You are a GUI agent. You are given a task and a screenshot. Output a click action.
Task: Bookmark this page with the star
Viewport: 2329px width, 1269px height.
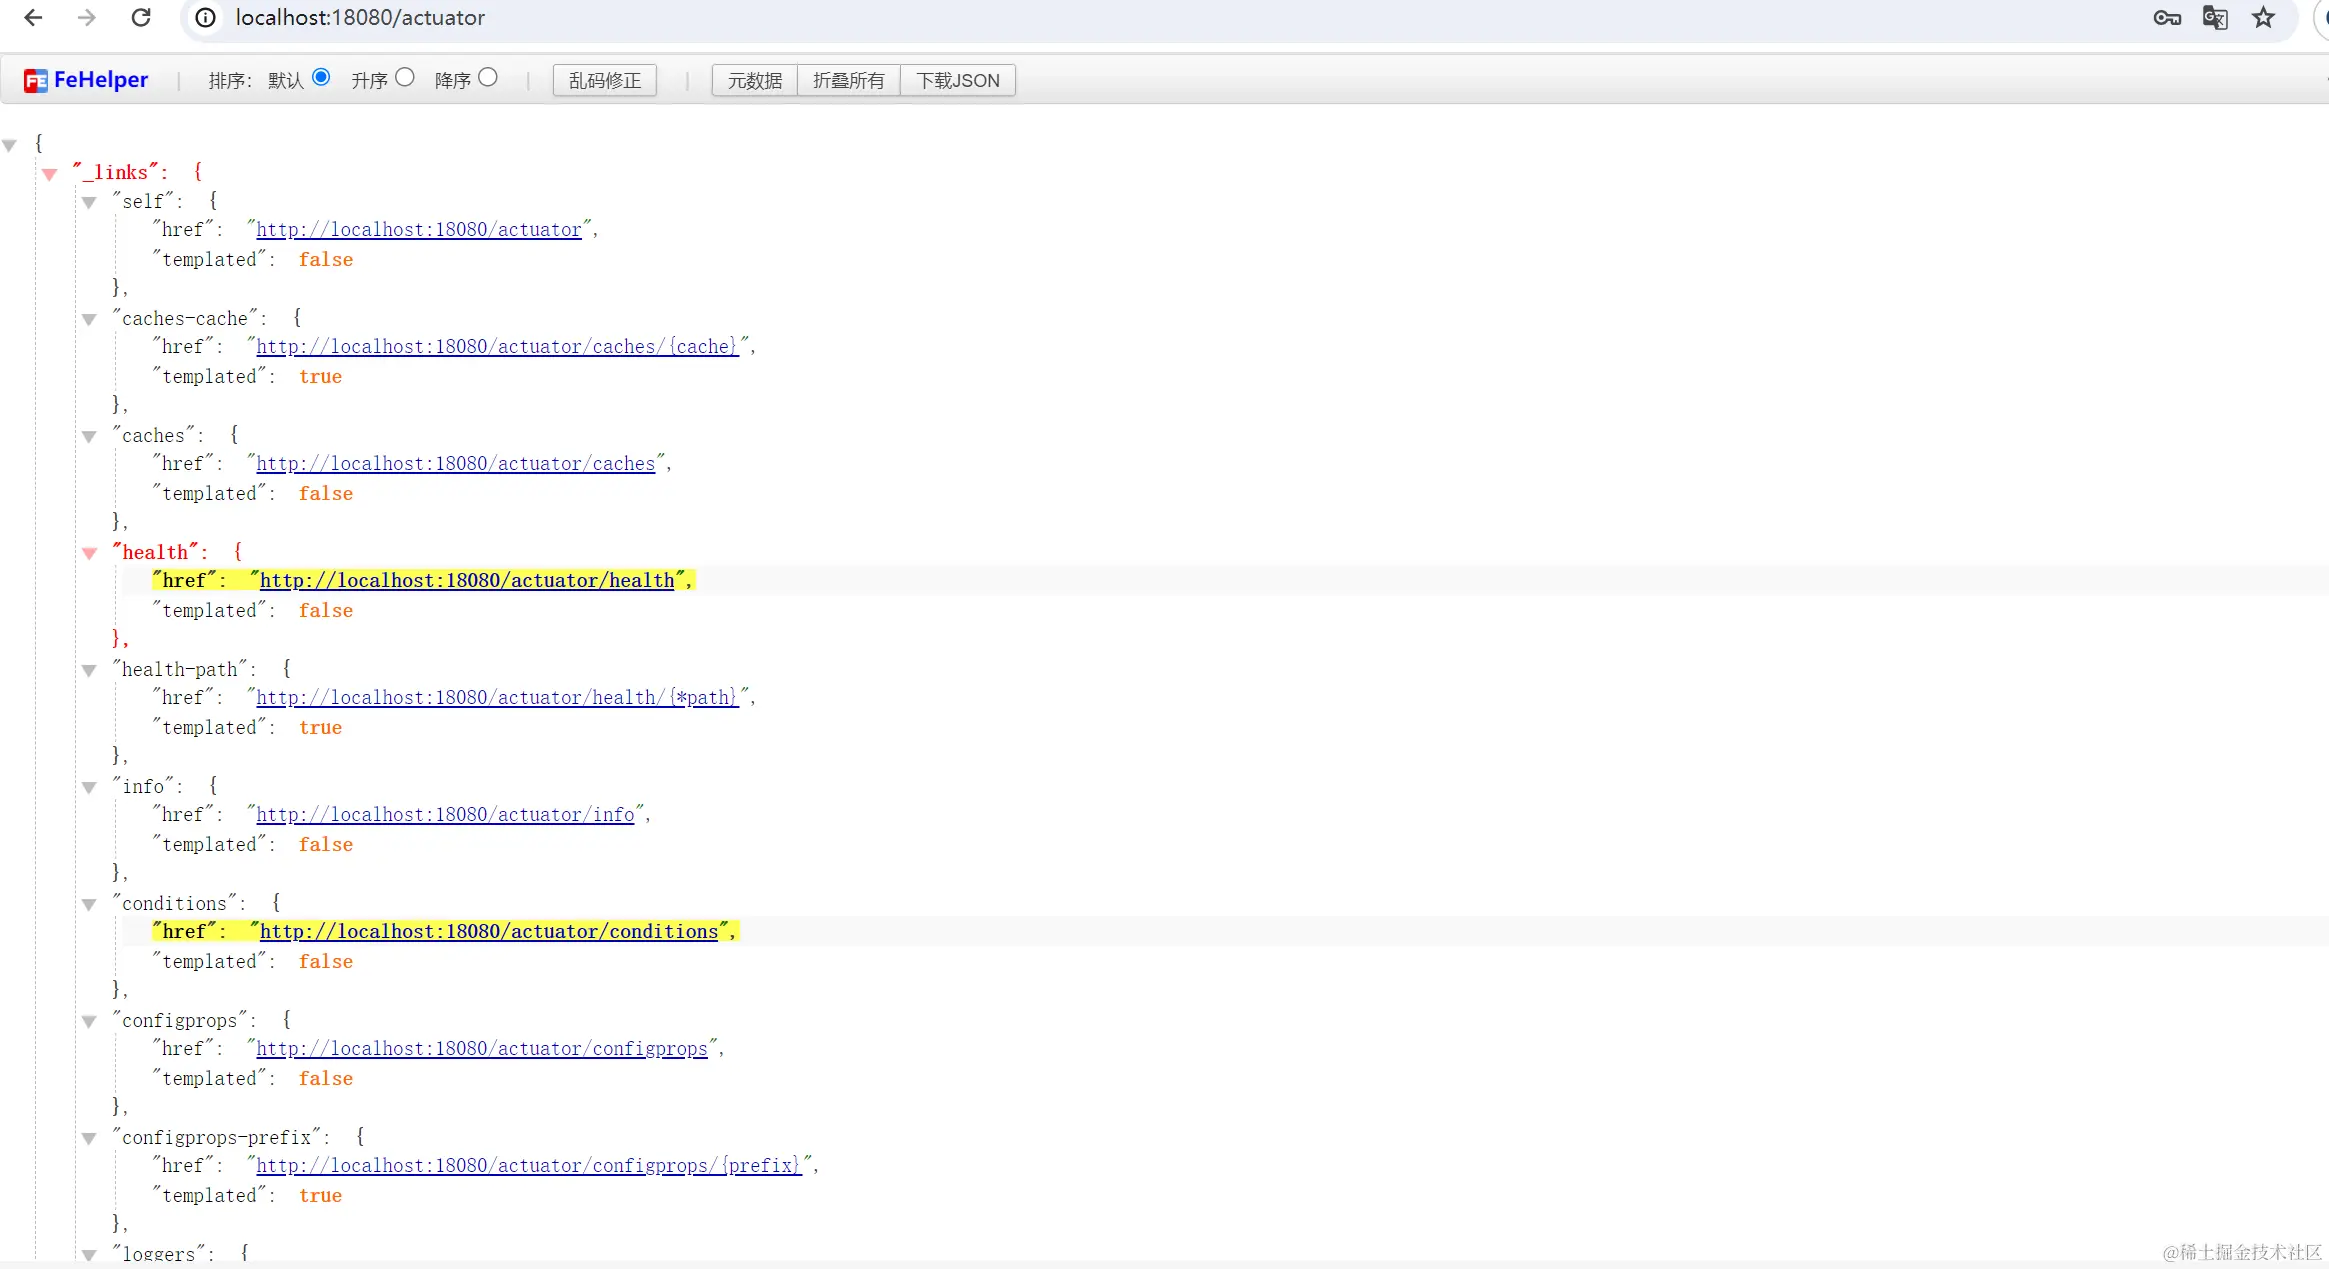click(x=2263, y=18)
